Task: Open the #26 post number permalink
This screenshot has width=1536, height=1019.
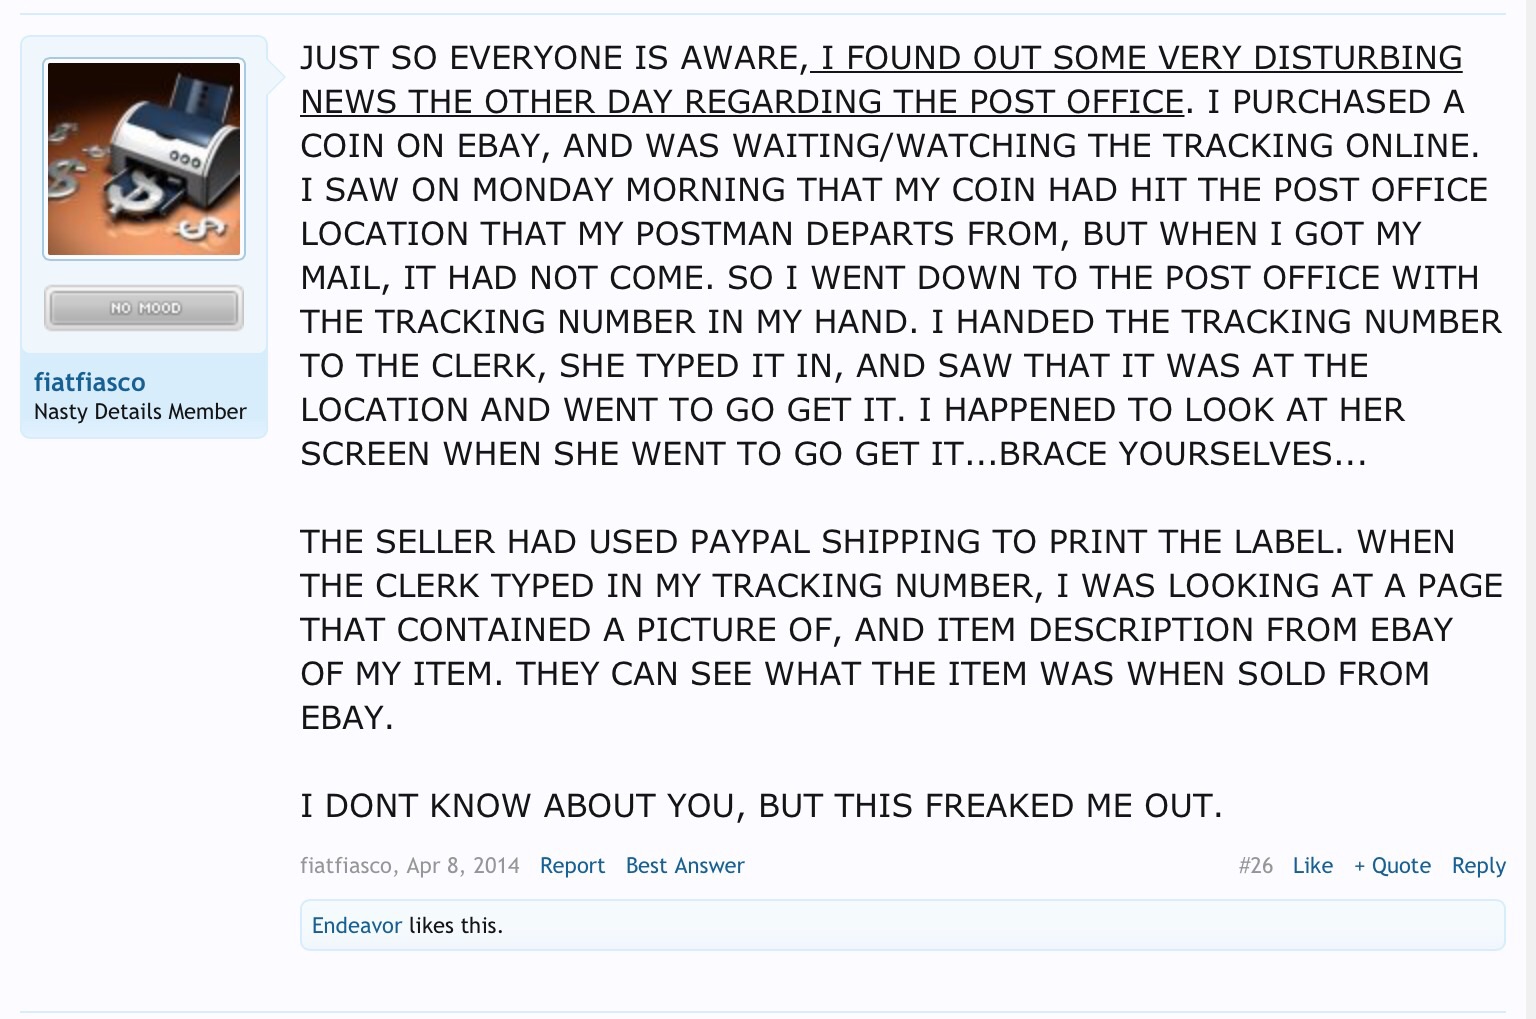Action: 1255,866
